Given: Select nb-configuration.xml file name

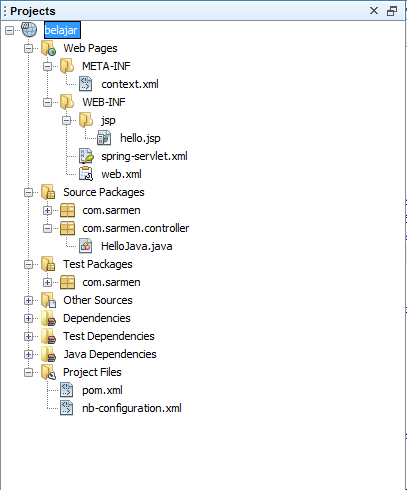Looking at the screenshot, I should 132,408.
